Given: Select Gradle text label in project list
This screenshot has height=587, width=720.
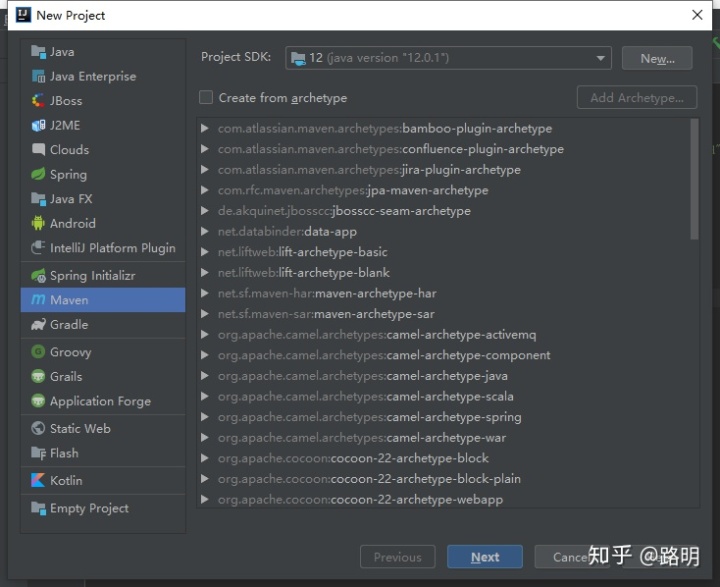Looking at the screenshot, I should click(69, 325).
